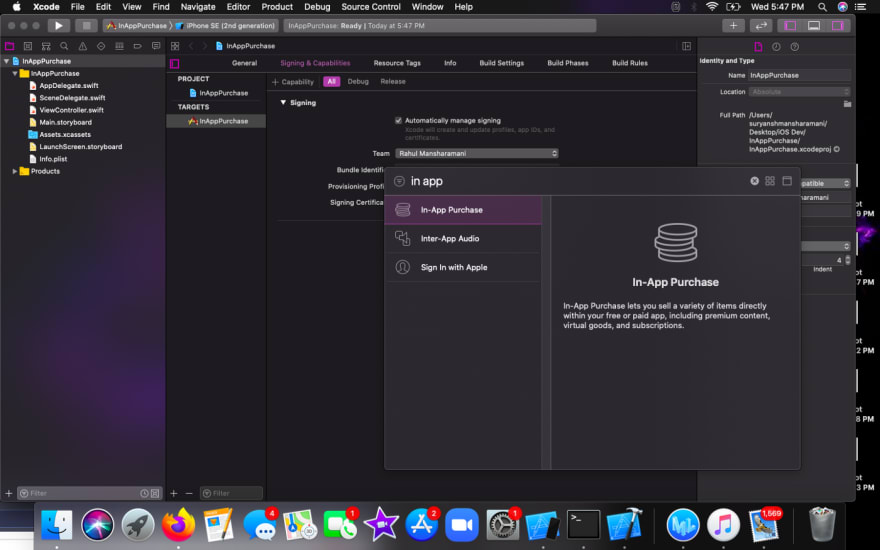
Task: Open the Debug navigator
Action: point(119,46)
